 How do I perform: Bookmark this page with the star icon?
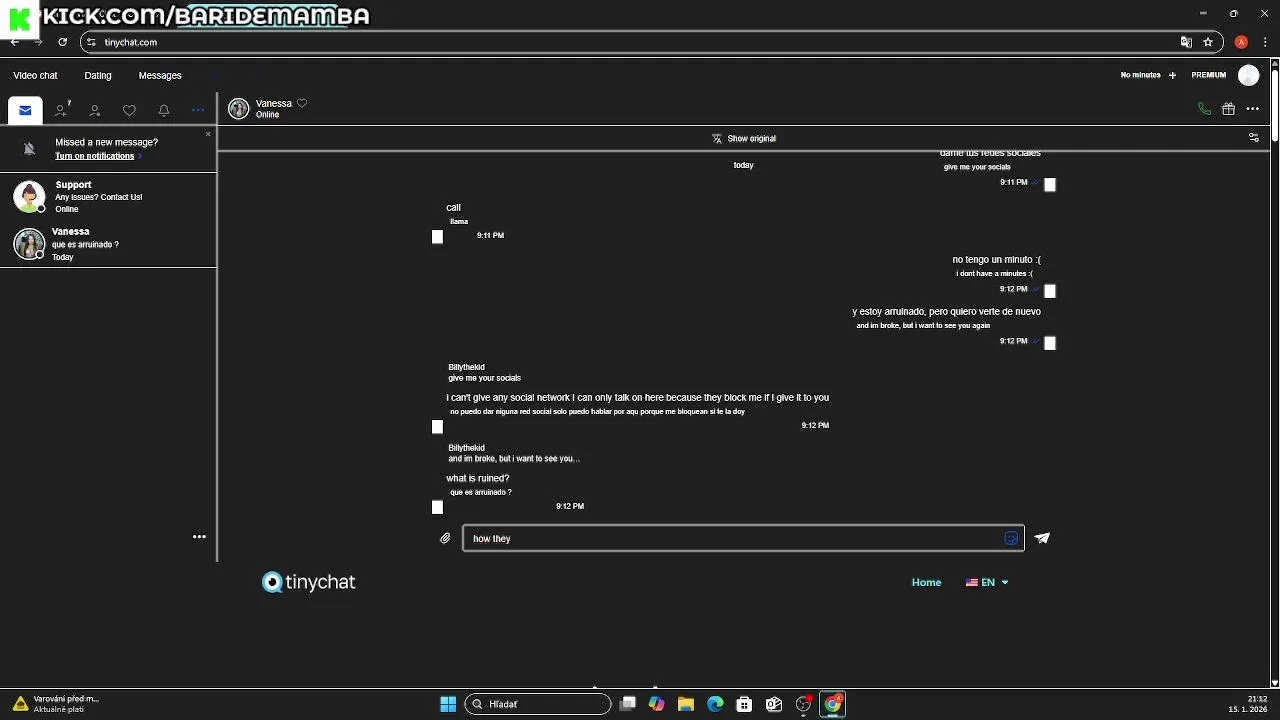point(1208,42)
